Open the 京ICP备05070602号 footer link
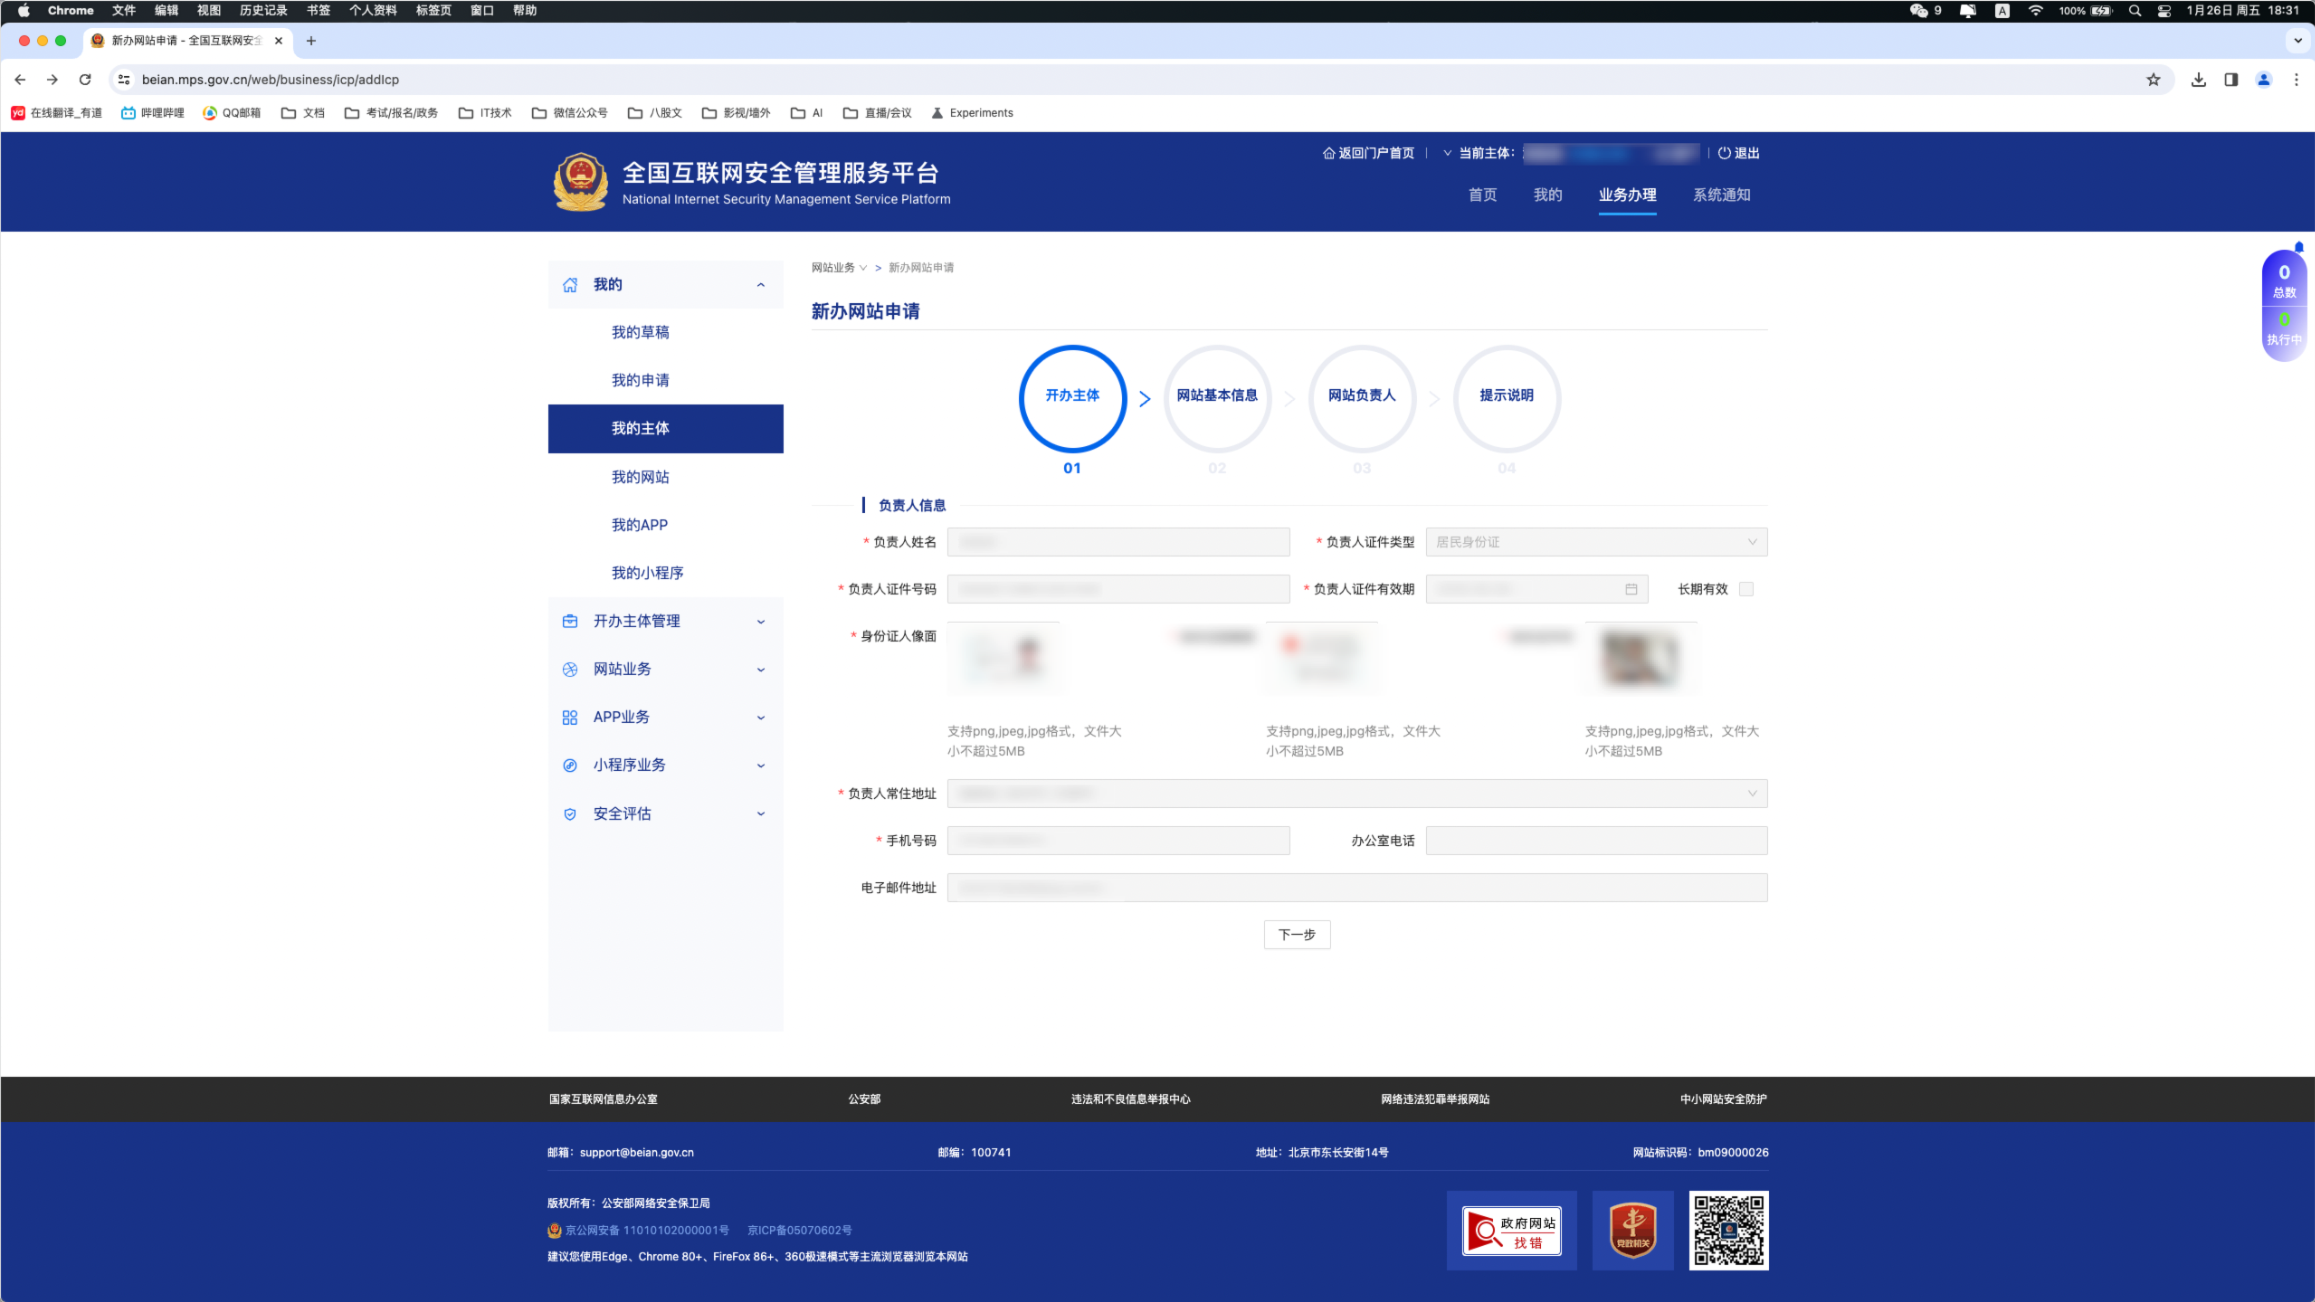 pos(799,1230)
